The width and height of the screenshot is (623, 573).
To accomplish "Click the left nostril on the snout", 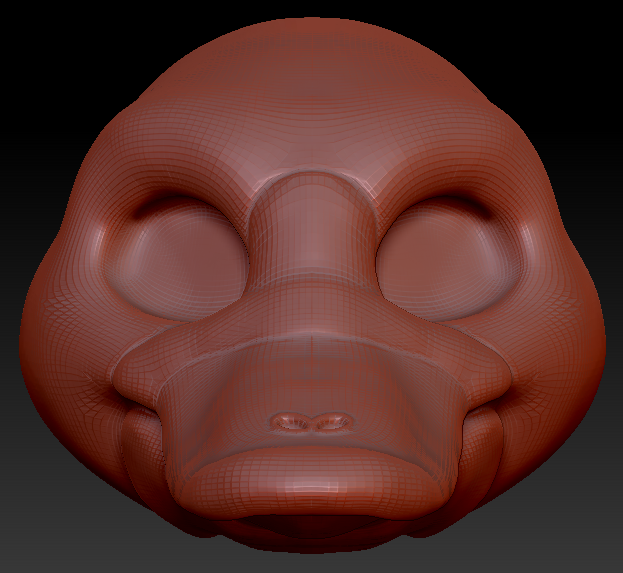I will click(x=291, y=422).
